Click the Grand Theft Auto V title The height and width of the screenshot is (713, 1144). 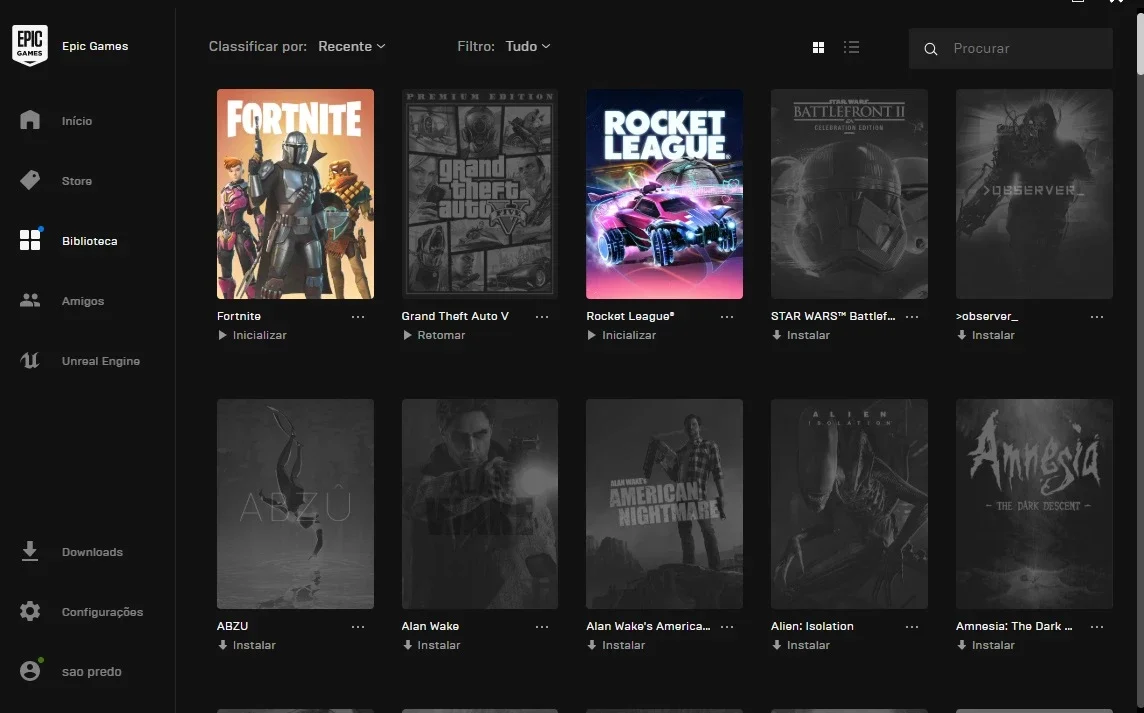[x=455, y=316]
